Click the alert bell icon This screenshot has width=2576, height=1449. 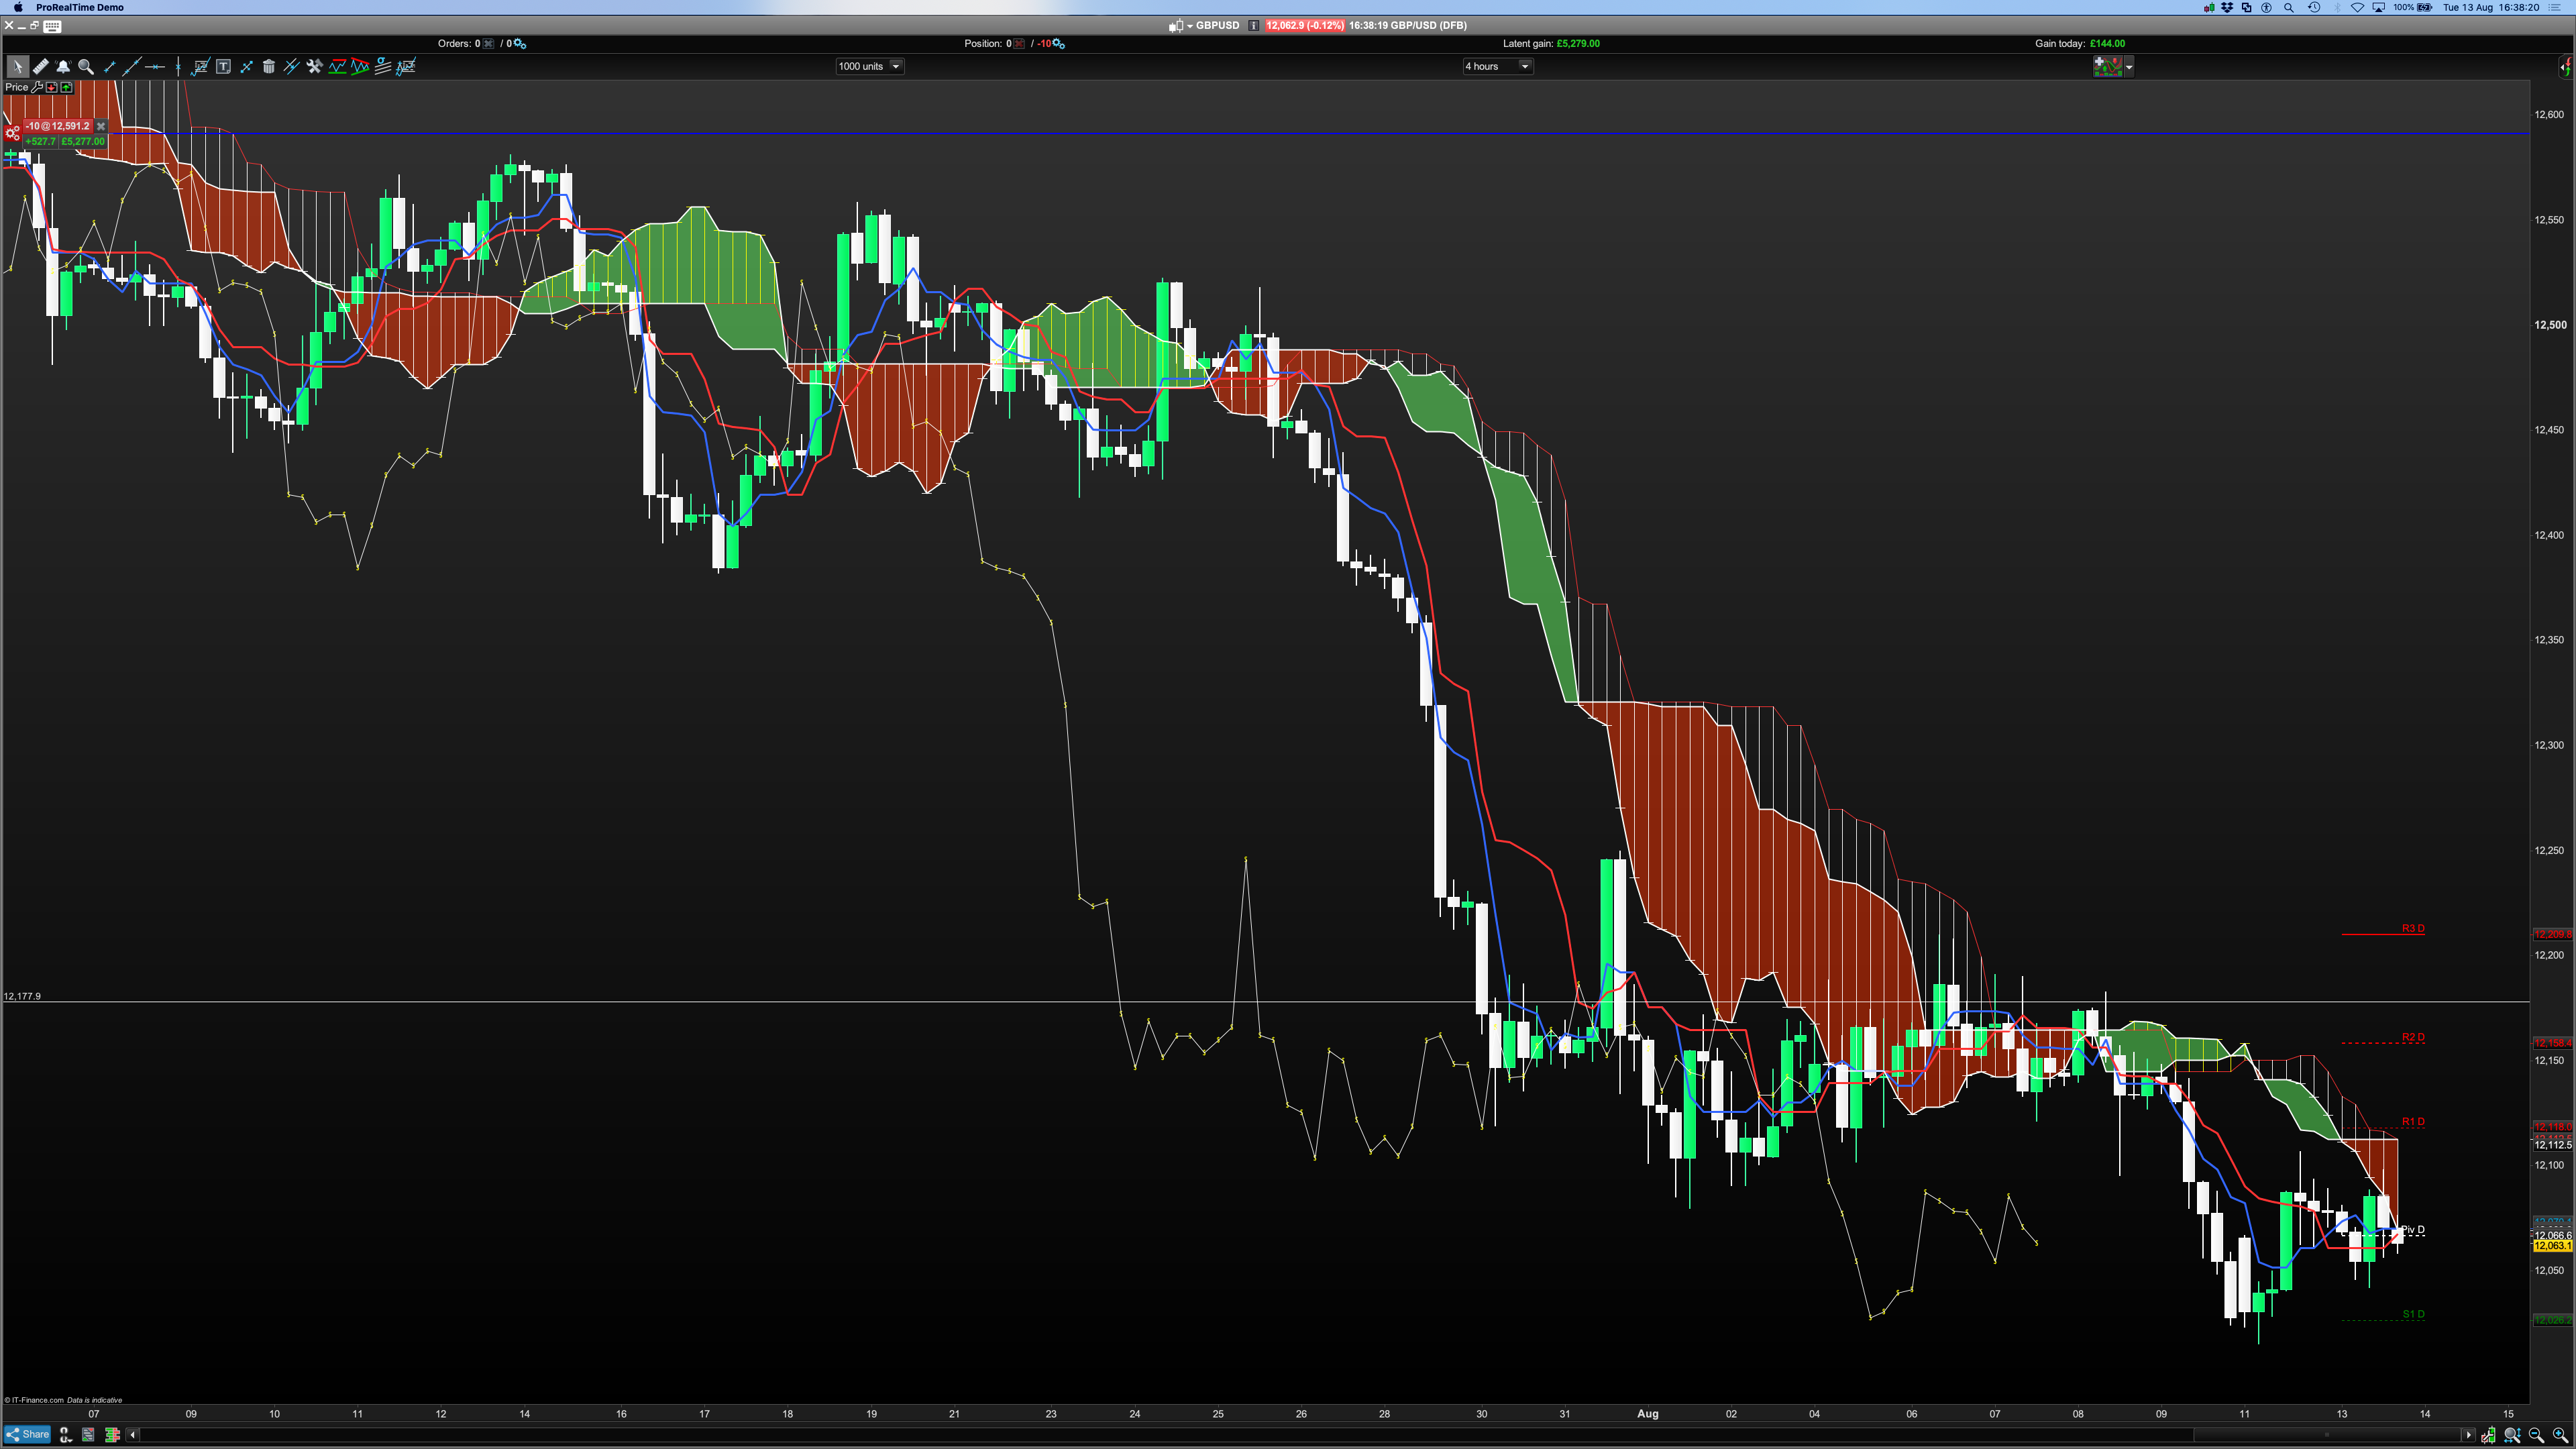coord(63,66)
